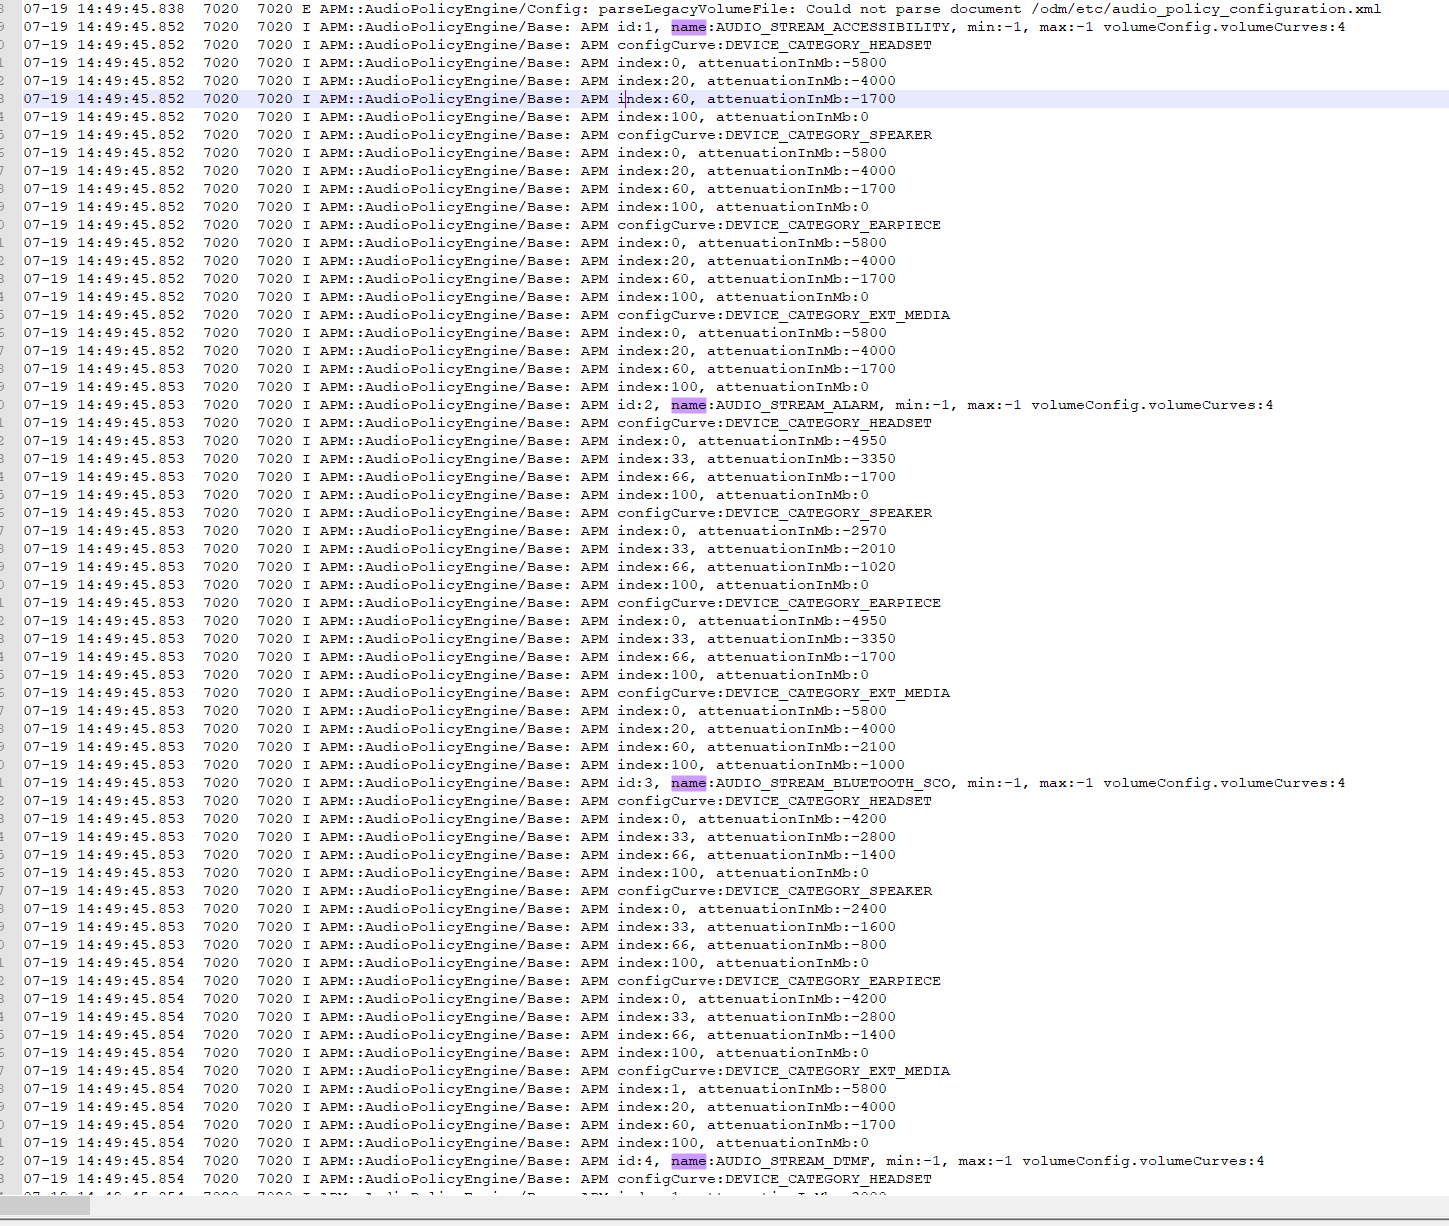Click the /odm/etc/audio_policy_configuration.xml path
Image resolution: width=1449 pixels, height=1226 pixels.
1206,9
